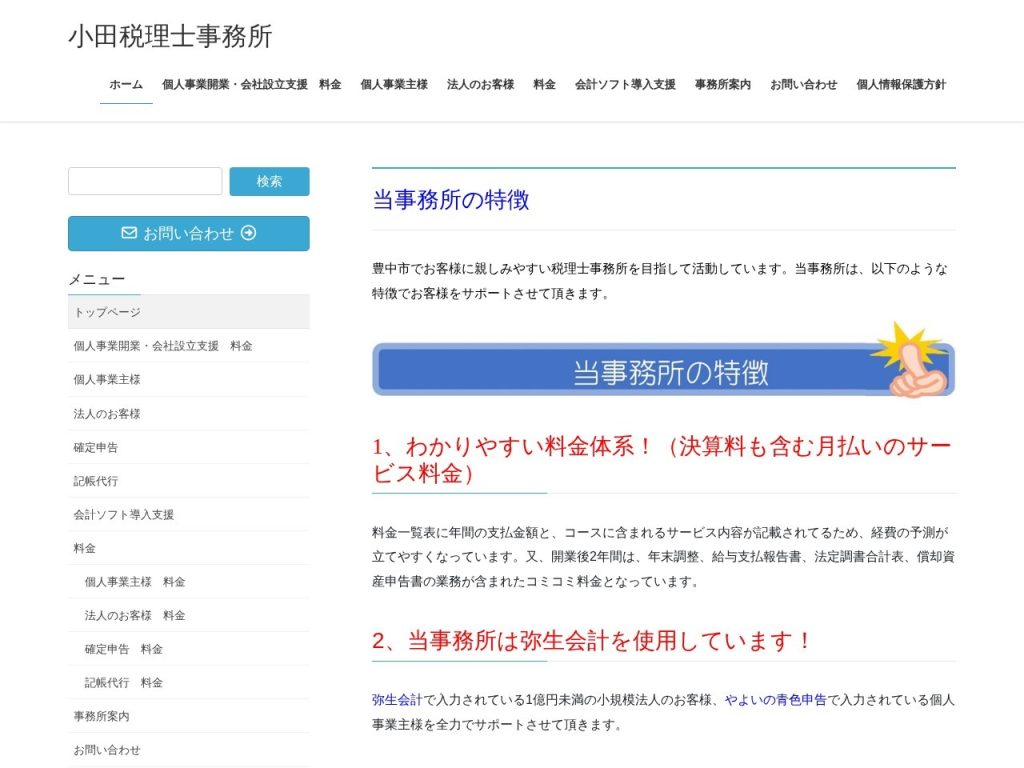Select 個人事業主様 in the top navigation
1024x768 pixels.
(394, 84)
